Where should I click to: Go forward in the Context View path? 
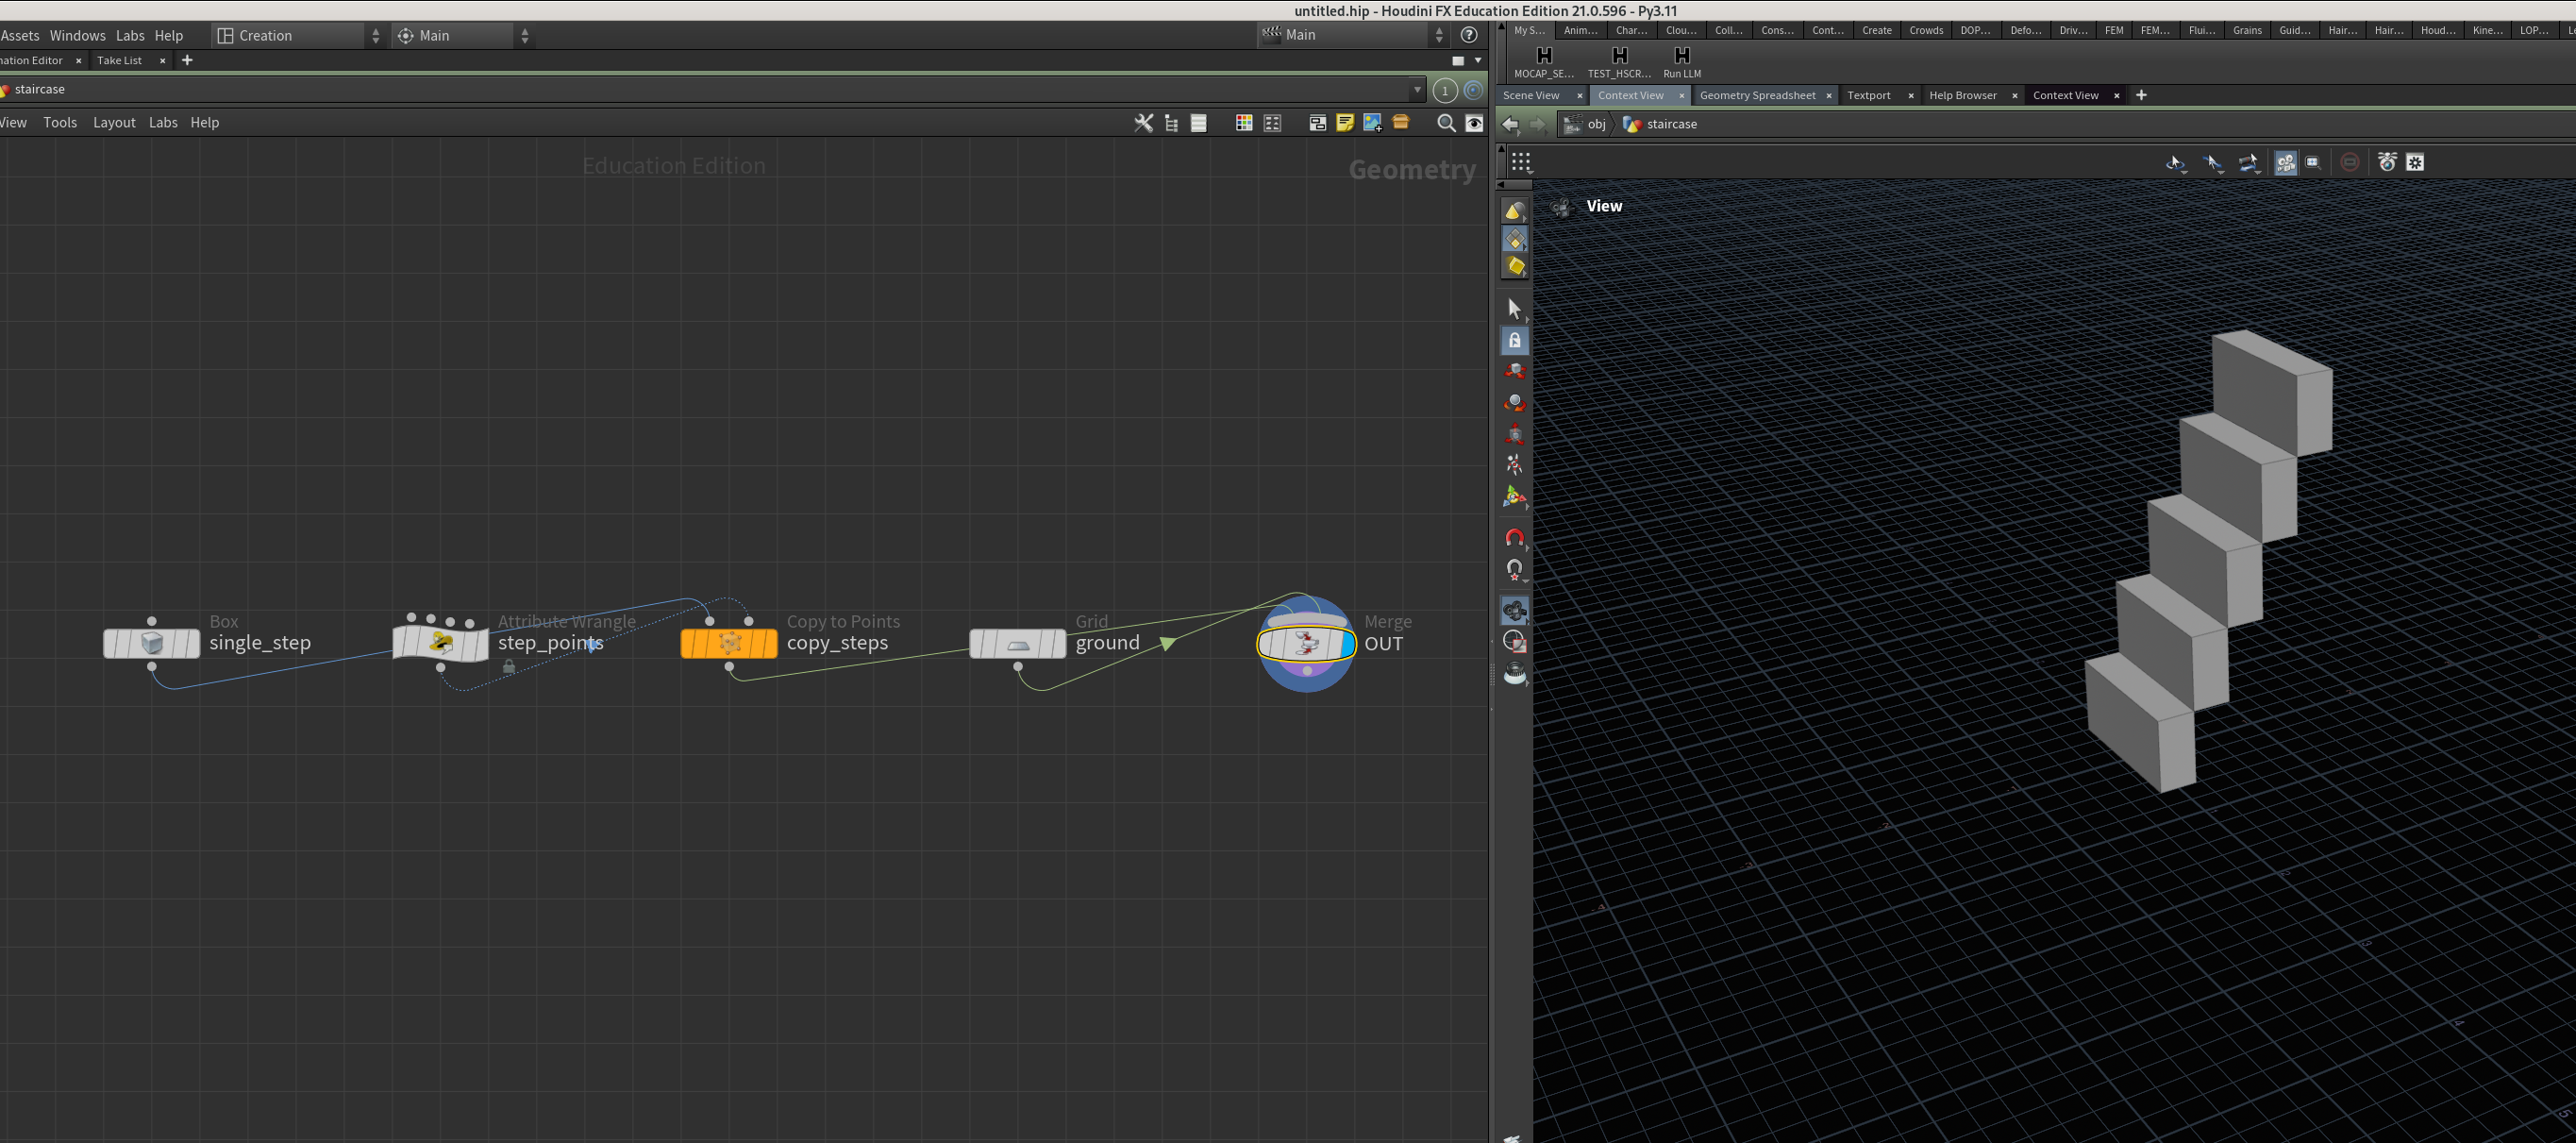click(x=1539, y=125)
